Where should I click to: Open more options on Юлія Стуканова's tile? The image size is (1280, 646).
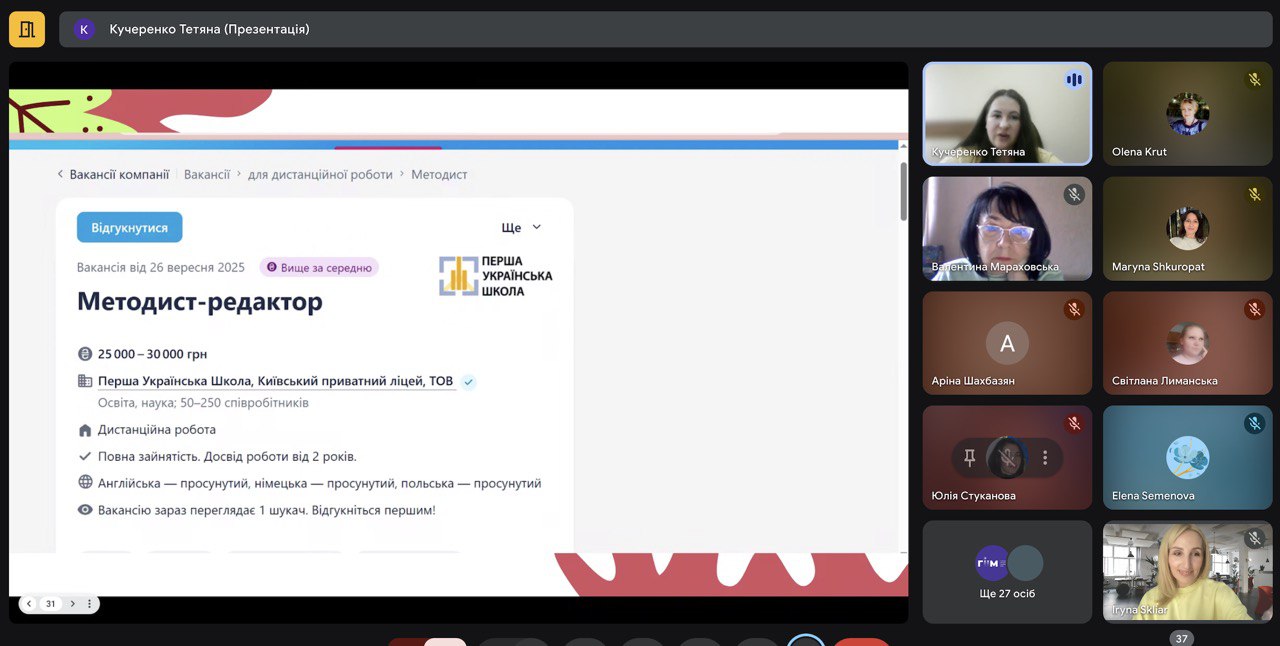click(x=1045, y=458)
